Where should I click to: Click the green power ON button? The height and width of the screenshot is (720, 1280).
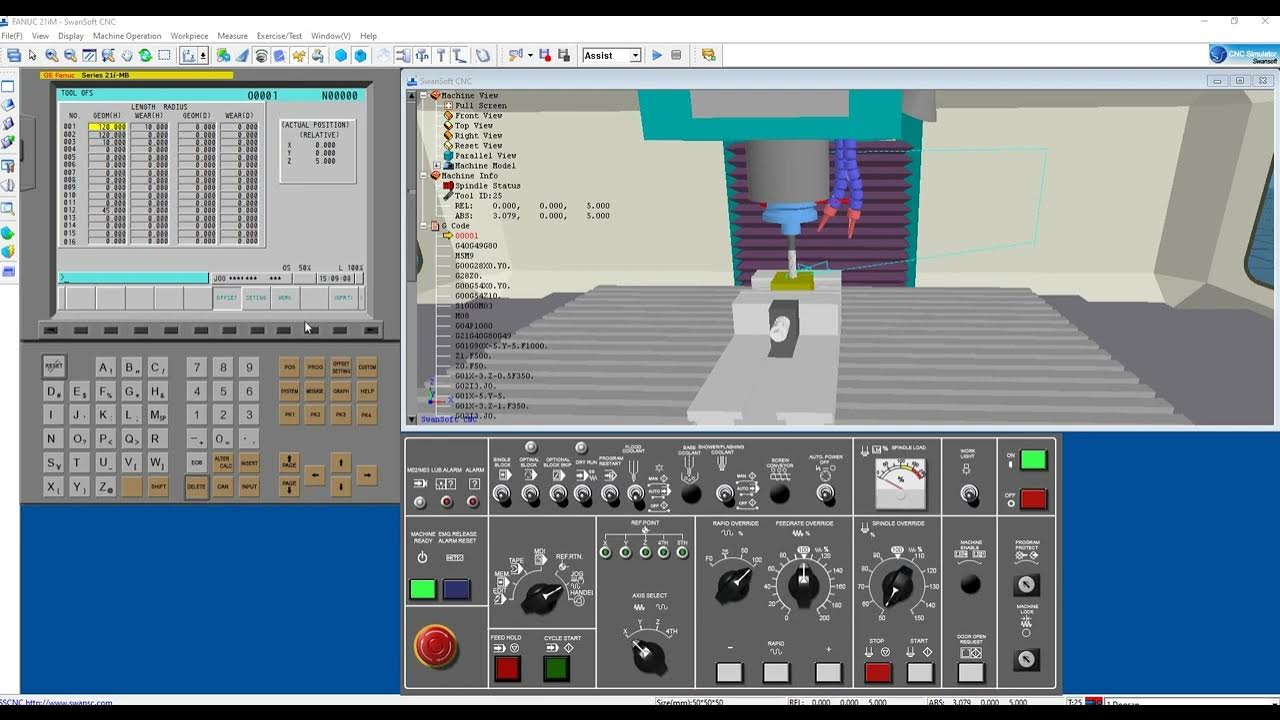[1033, 460]
